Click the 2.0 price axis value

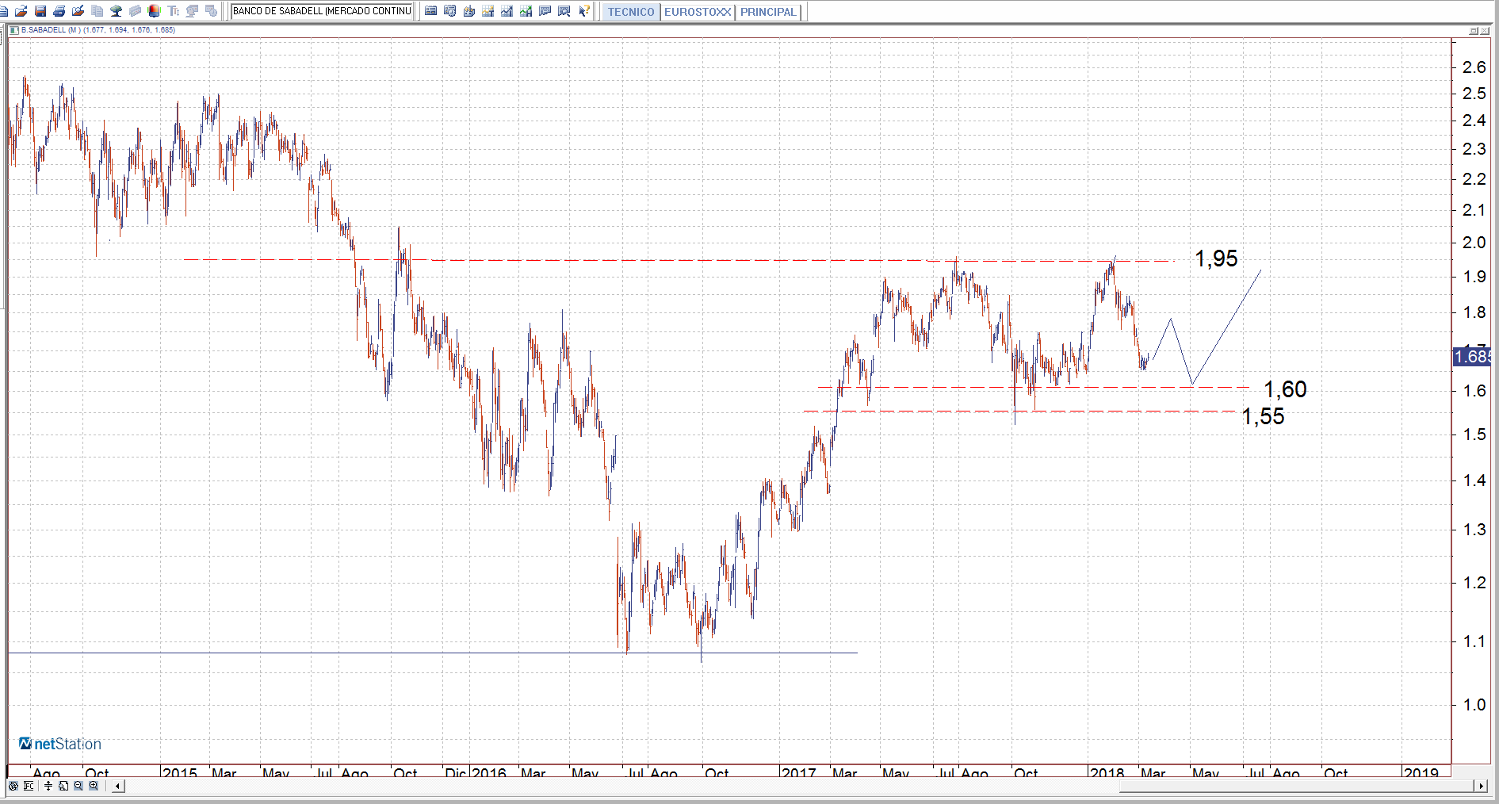pyautogui.click(x=1472, y=242)
